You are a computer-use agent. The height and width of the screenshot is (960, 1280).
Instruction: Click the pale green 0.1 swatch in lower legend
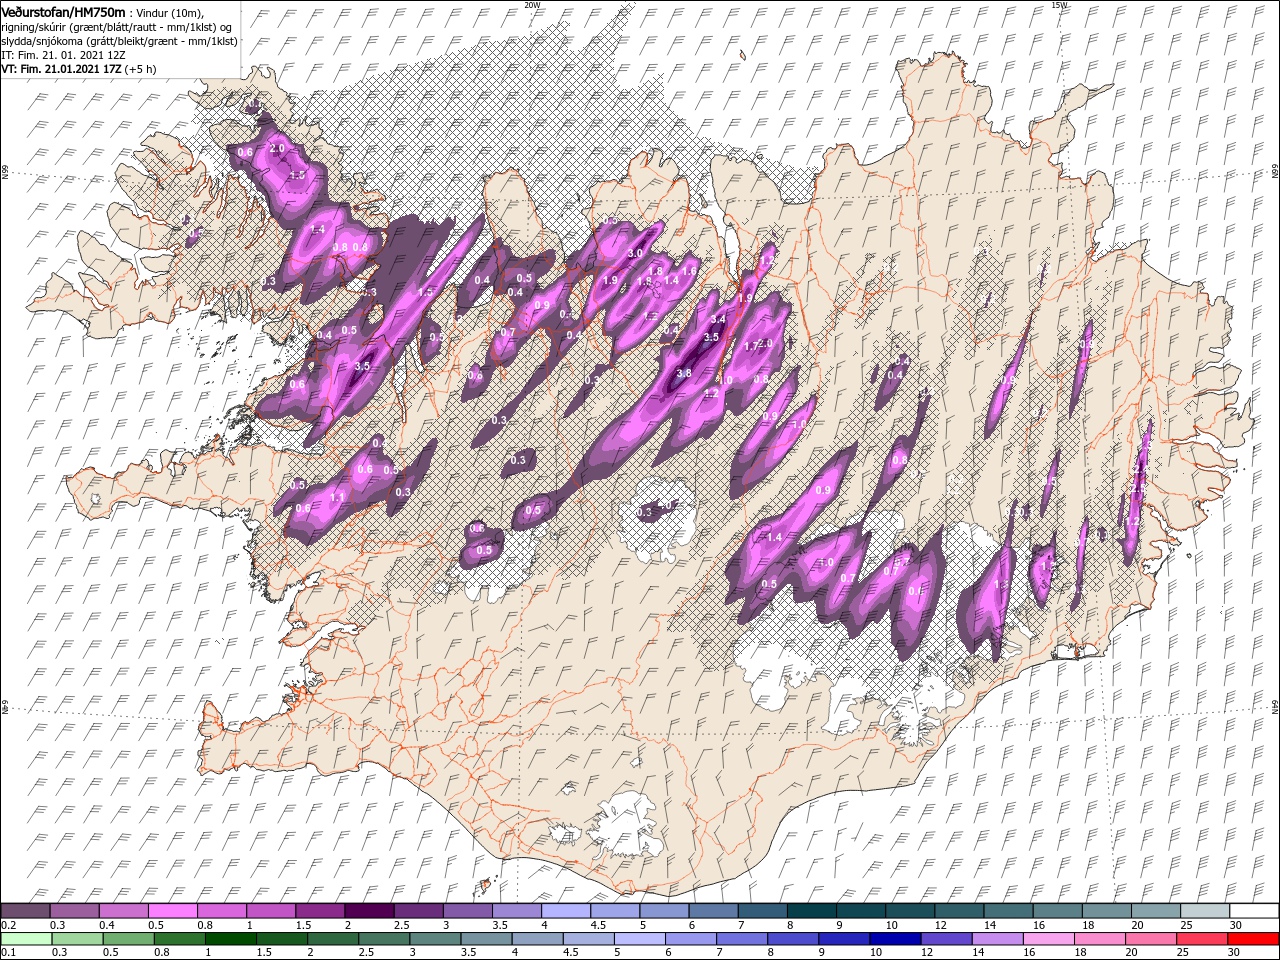[x=26, y=939]
